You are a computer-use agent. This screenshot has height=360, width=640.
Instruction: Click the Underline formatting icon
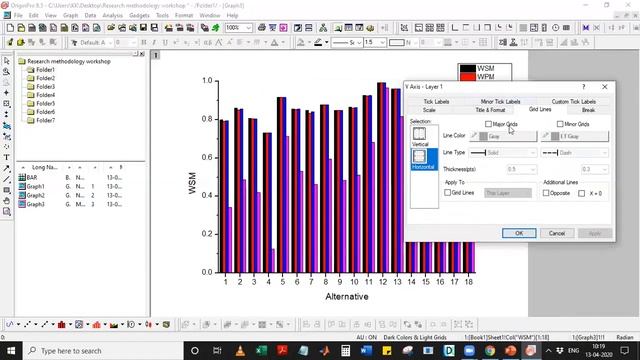[165, 42]
